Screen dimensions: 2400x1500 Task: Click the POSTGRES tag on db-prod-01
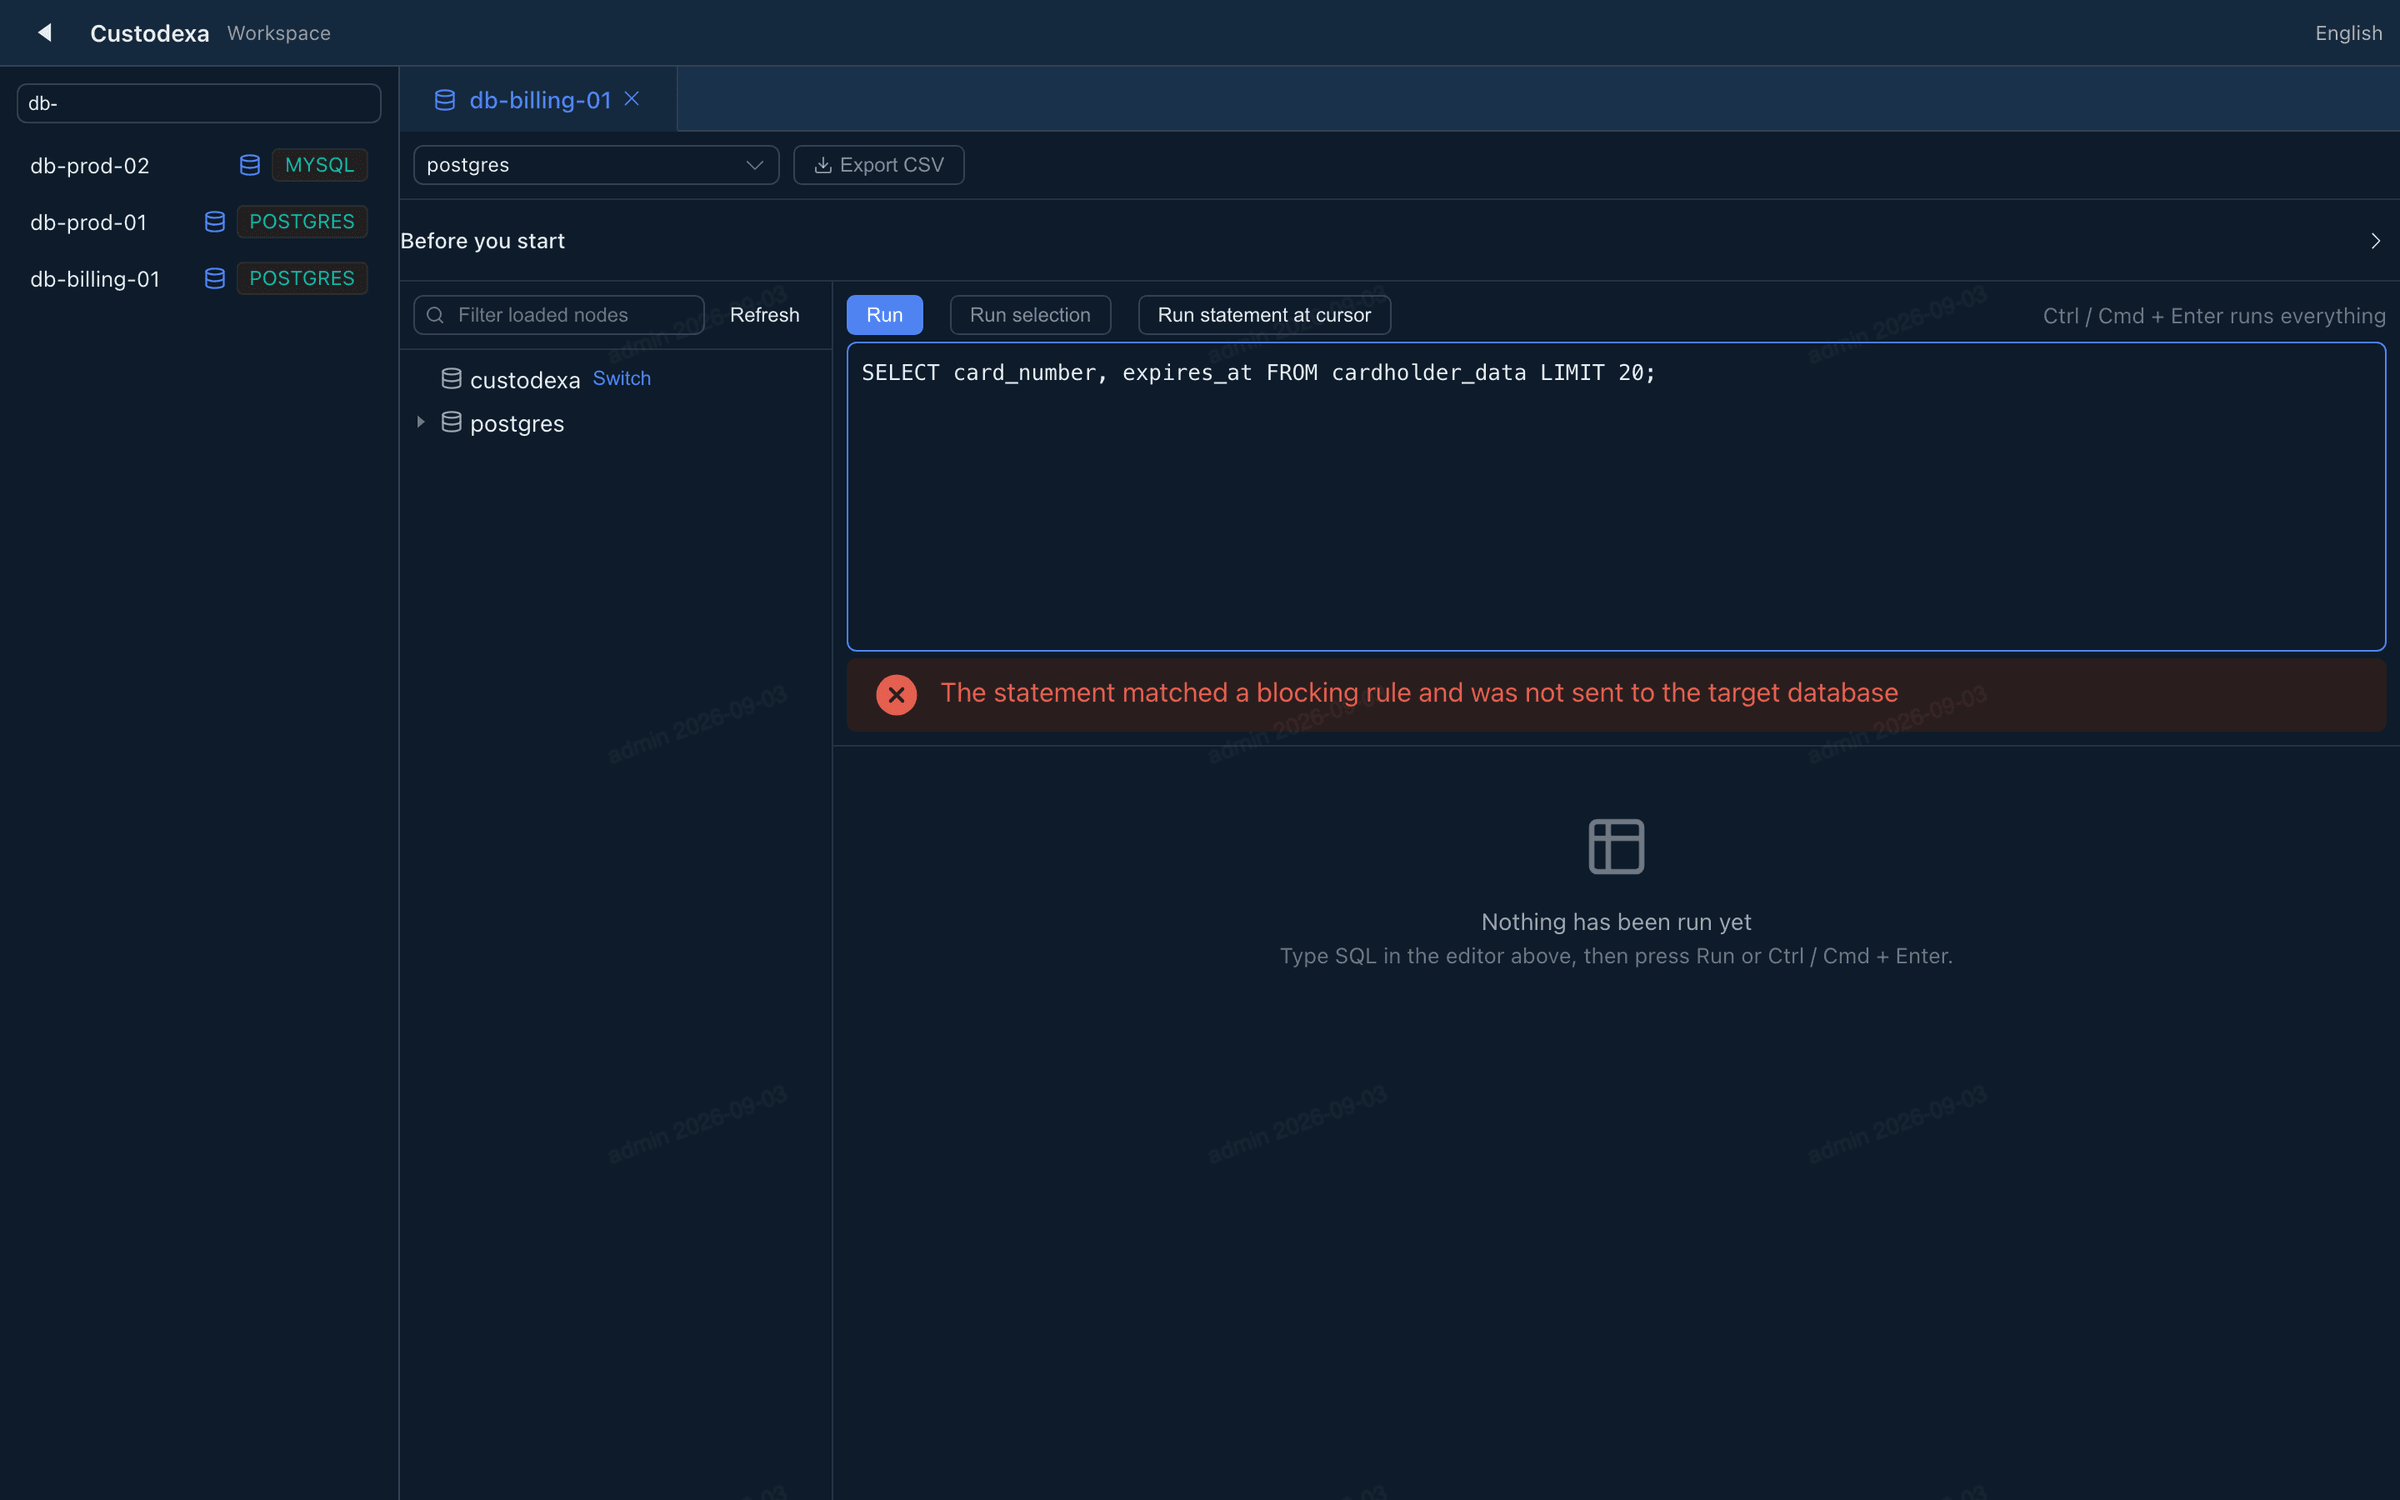302,222
